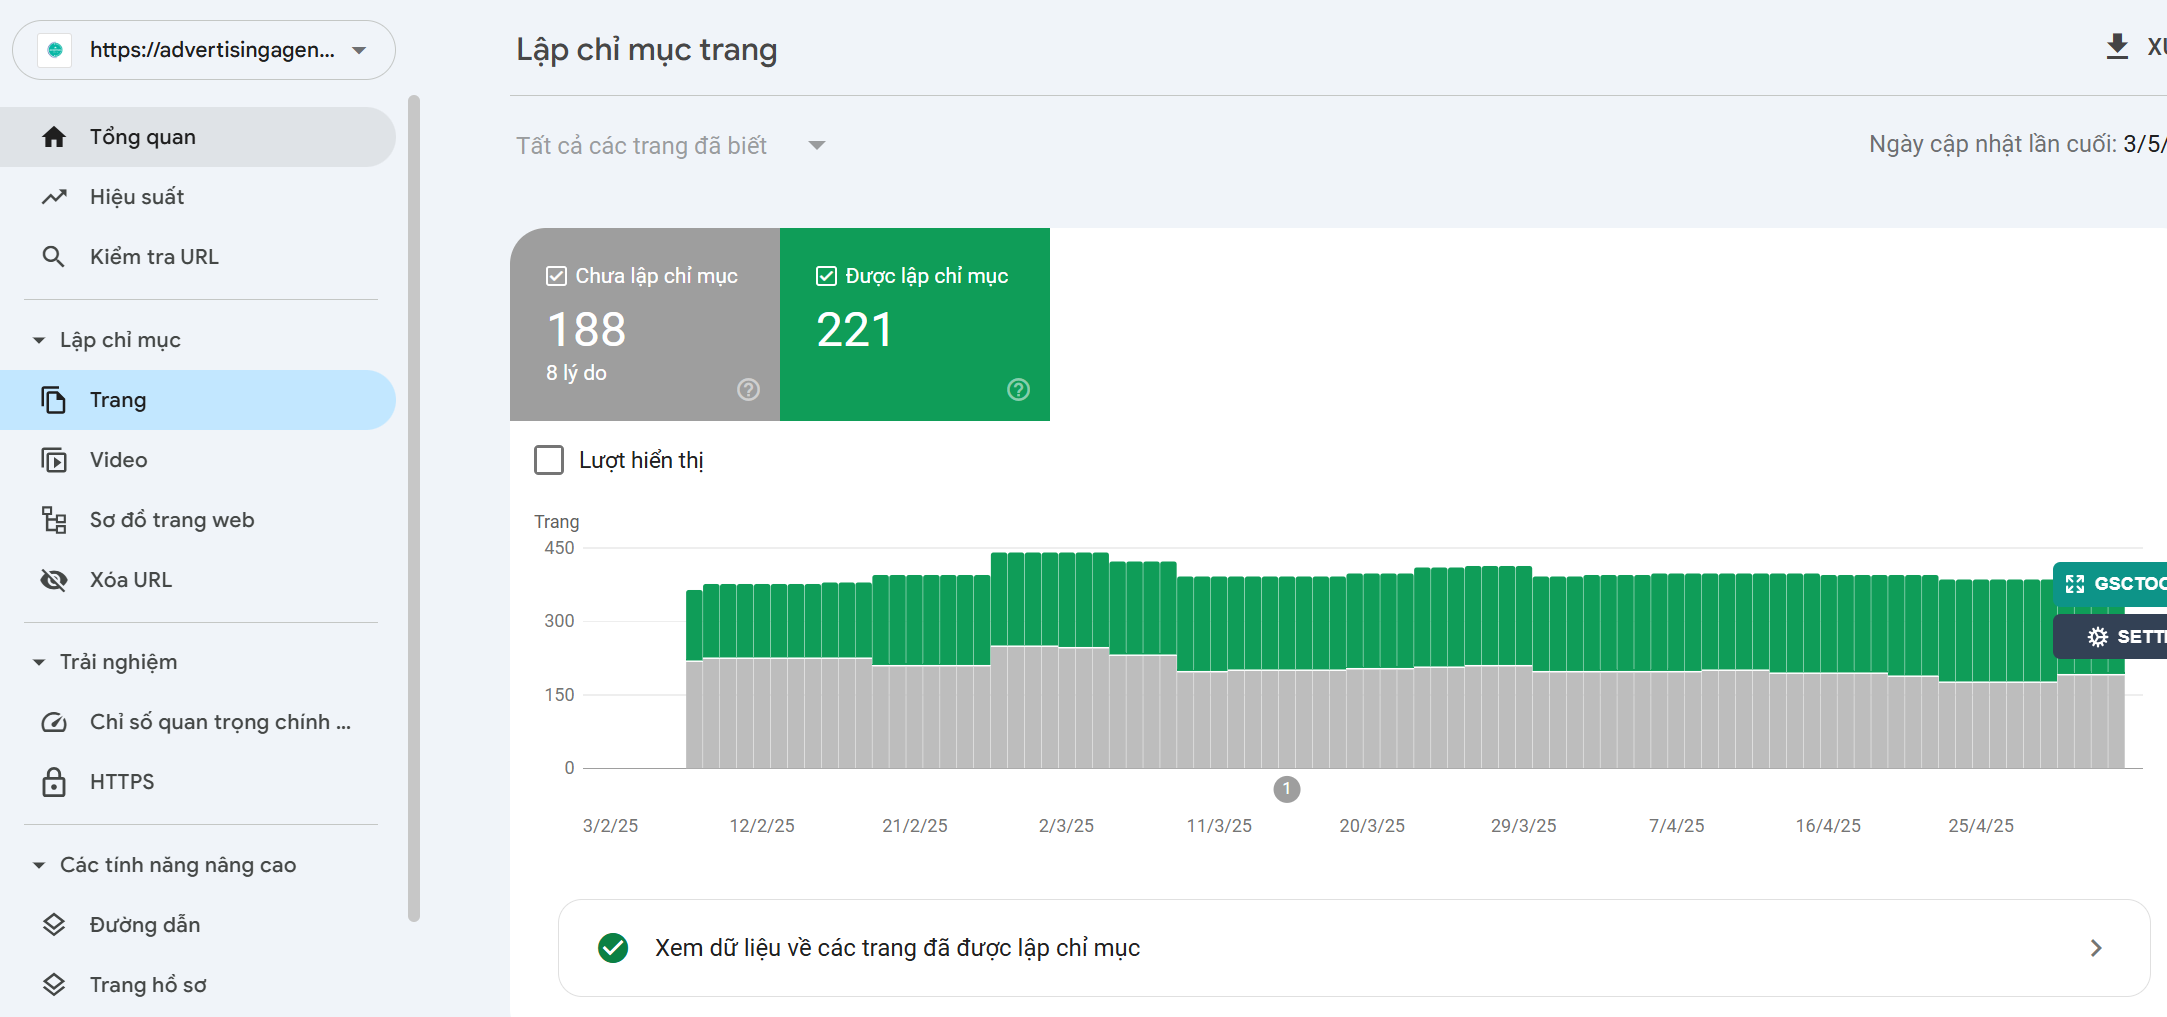Viewport: 2167px width, 1017px height.
Task: Click the Sơ đồ trang web icon
Action: [54, 520]
